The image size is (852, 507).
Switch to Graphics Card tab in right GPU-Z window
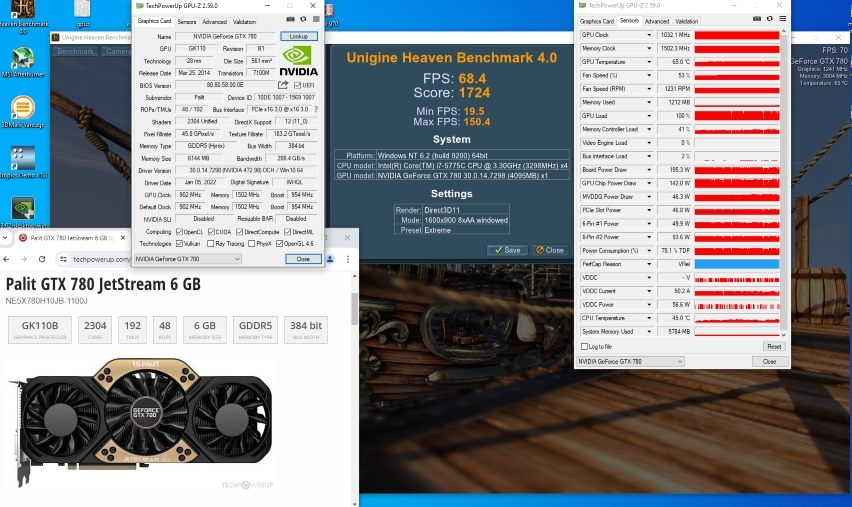point(597,21)
